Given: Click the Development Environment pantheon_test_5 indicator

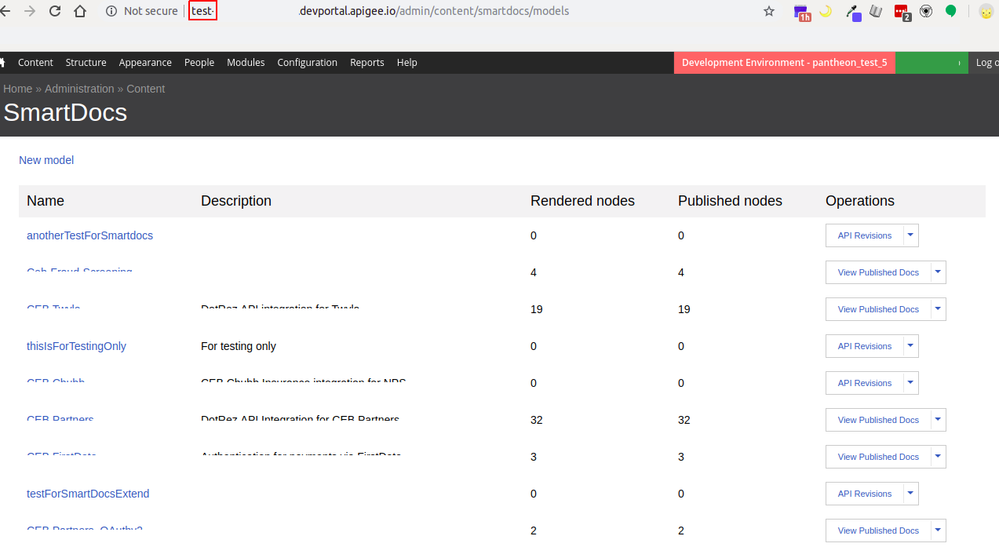Looking at the screenshot, I should pos(784,62).
